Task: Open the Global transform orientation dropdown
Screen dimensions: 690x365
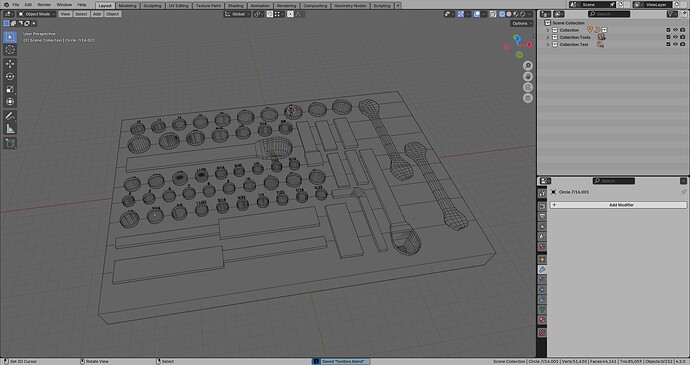Action: (x=237, y=14)
